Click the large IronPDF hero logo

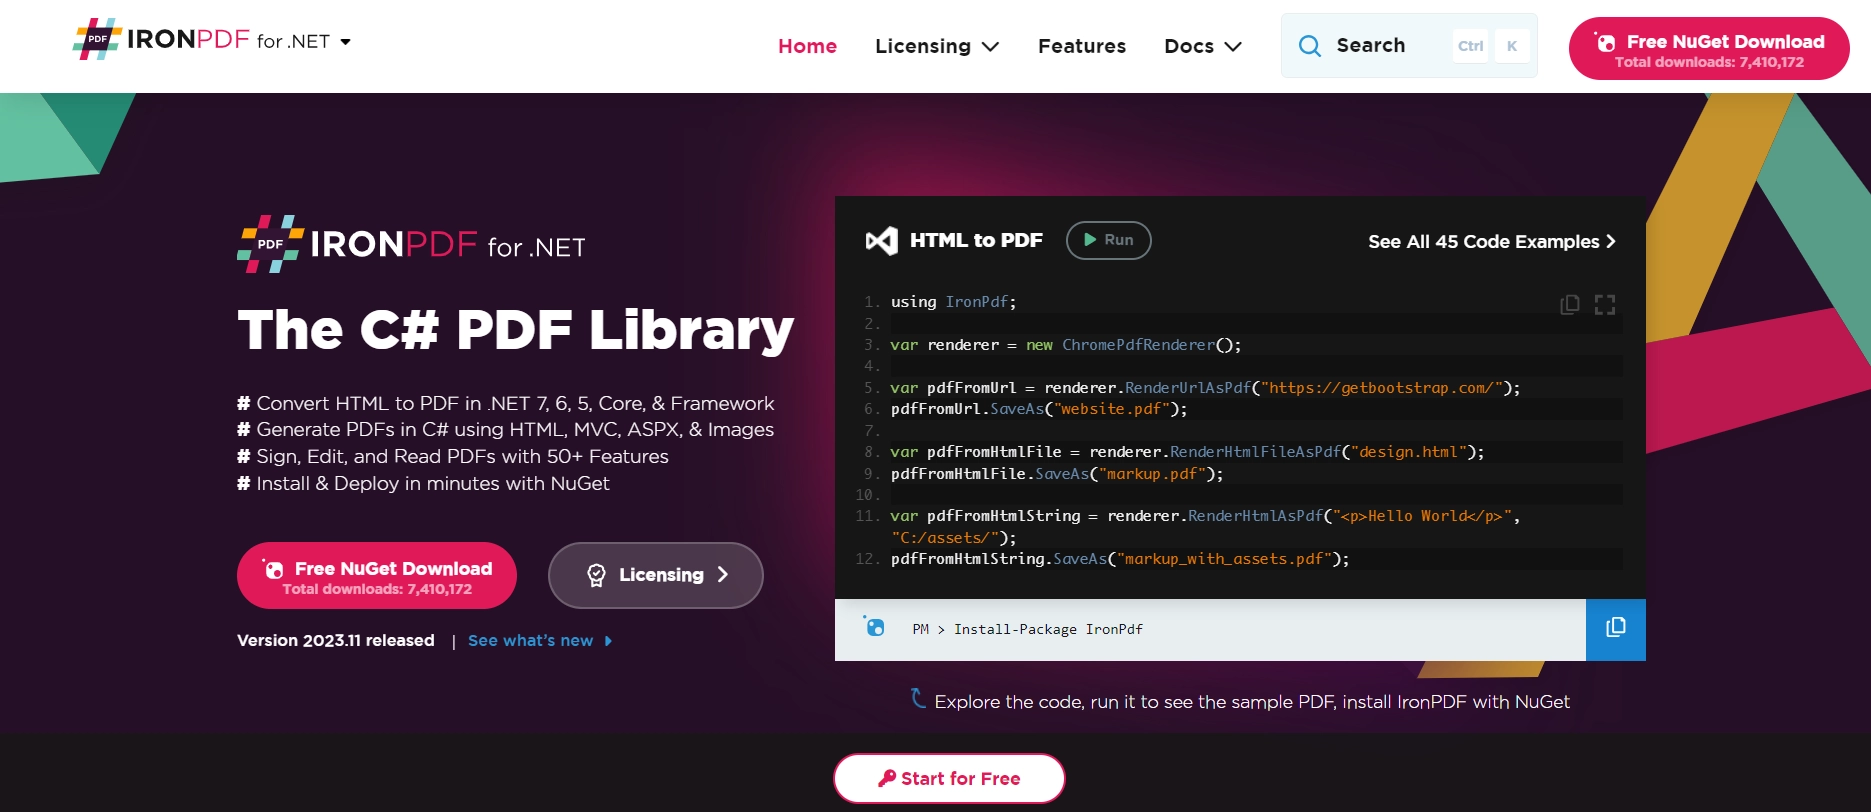tap(411, 244)
